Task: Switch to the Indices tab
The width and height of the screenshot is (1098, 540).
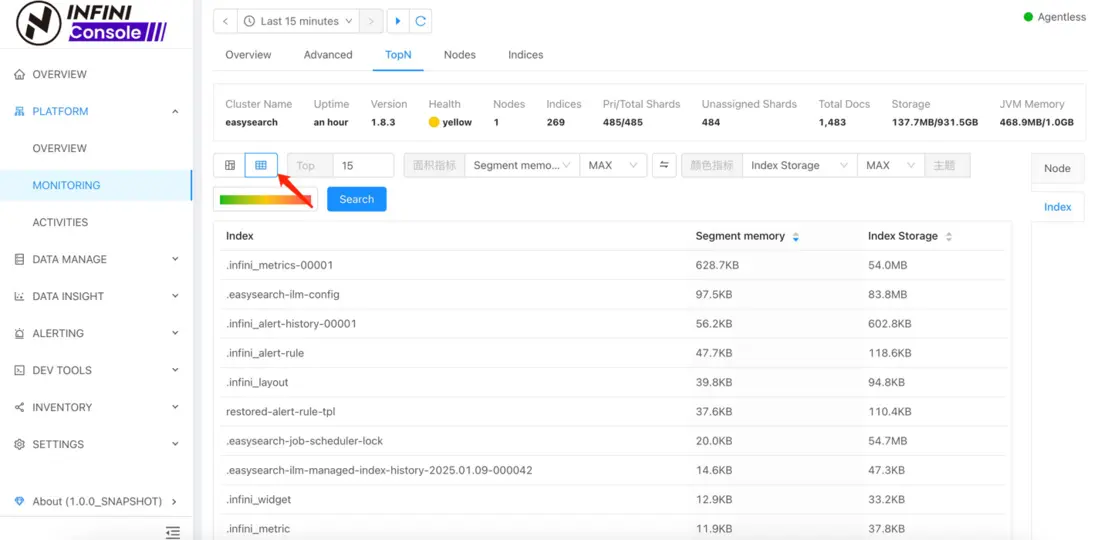Action: pos(525,55)
